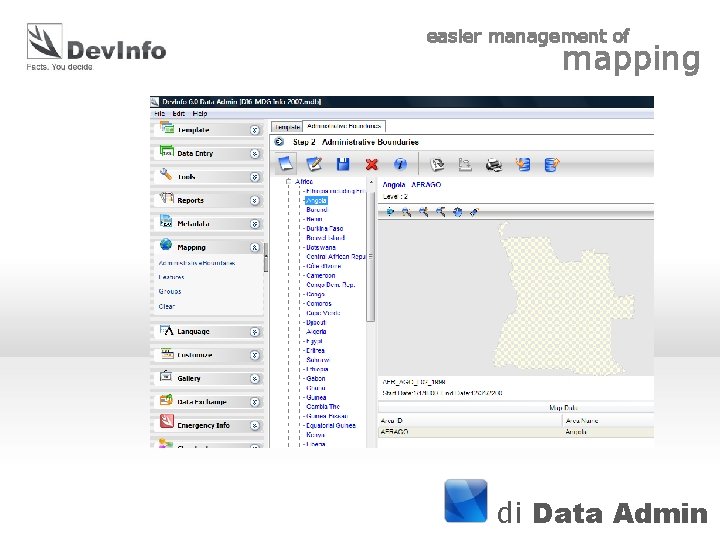Click the new map toolbar icon

point(286,163)
